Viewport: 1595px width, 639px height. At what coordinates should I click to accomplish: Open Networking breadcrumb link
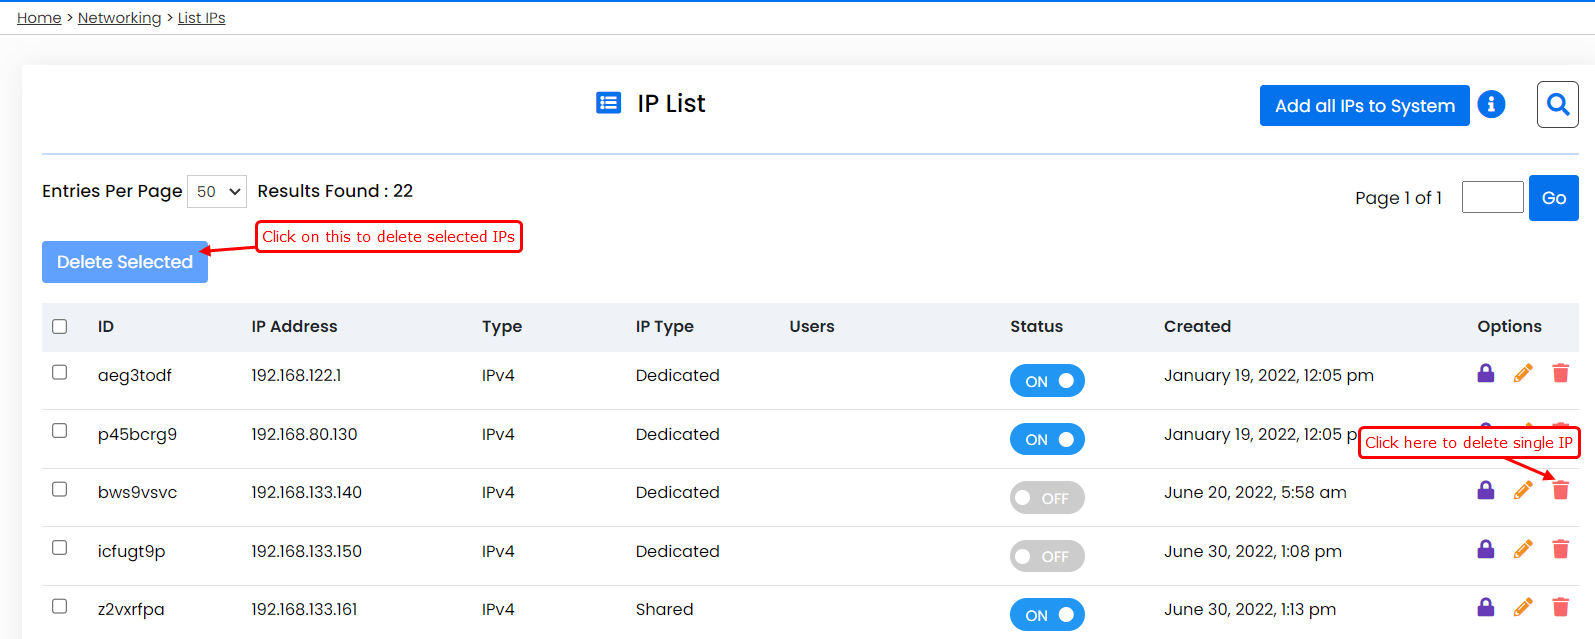click(119, 18)
